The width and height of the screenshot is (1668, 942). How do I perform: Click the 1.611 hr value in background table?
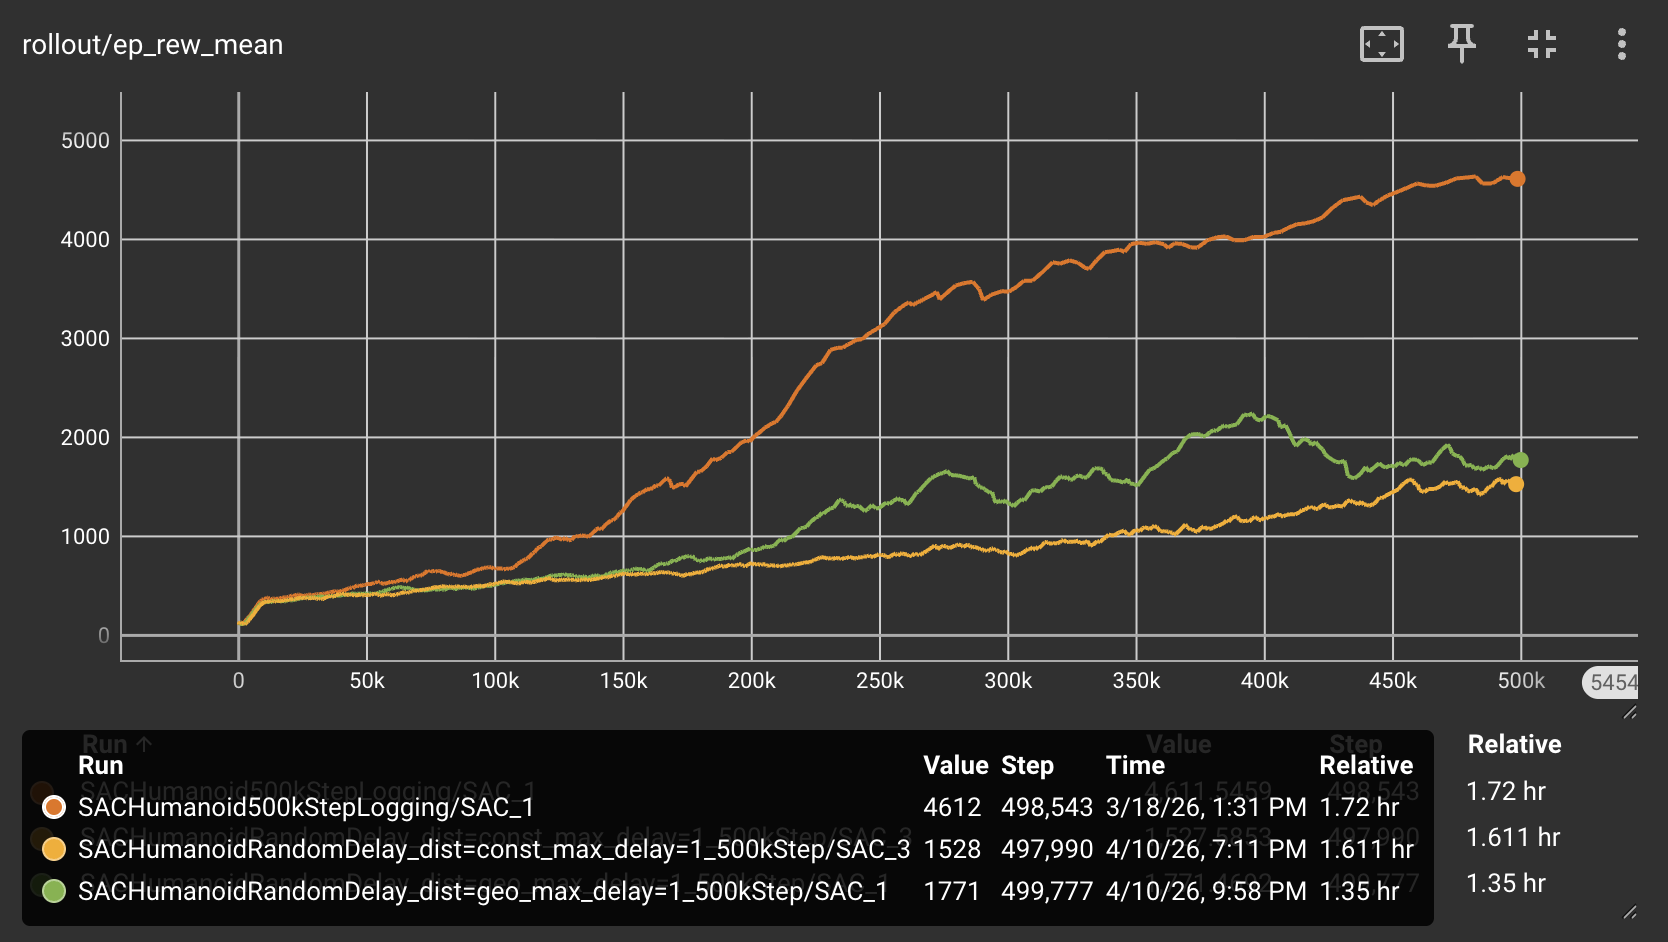pyautogui.click(x=1513, y=837)
